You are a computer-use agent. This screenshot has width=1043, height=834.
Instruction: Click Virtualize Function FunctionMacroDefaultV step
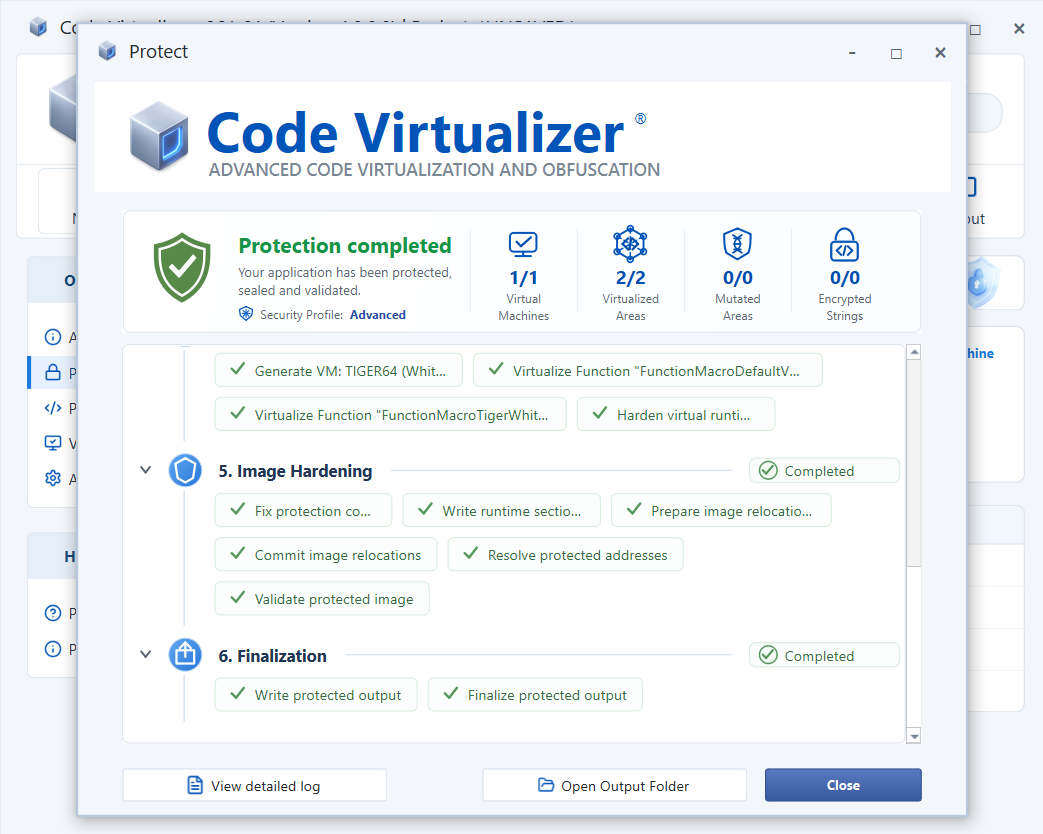coord(648,370)
